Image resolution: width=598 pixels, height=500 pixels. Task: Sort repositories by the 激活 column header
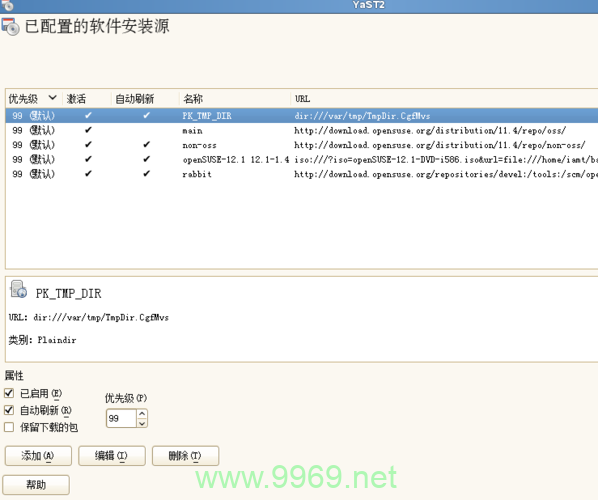(x=76, y=99)
